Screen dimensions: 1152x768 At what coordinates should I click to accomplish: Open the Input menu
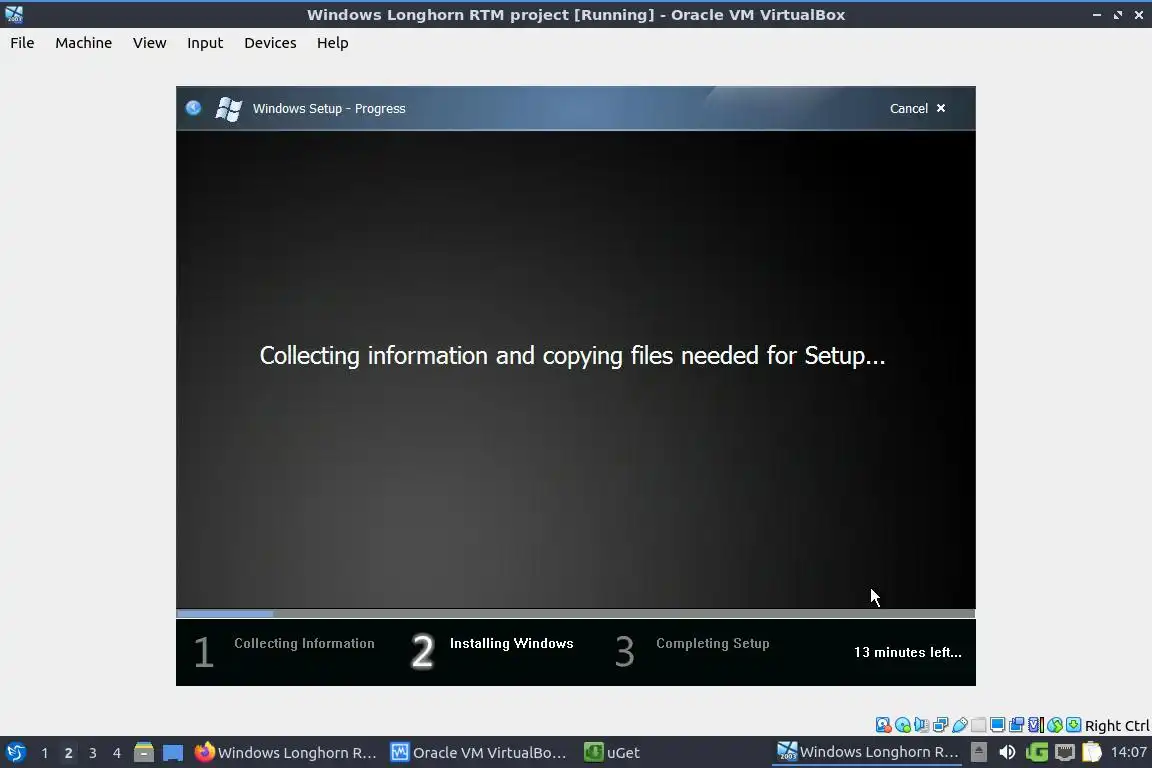click(205, 43)
